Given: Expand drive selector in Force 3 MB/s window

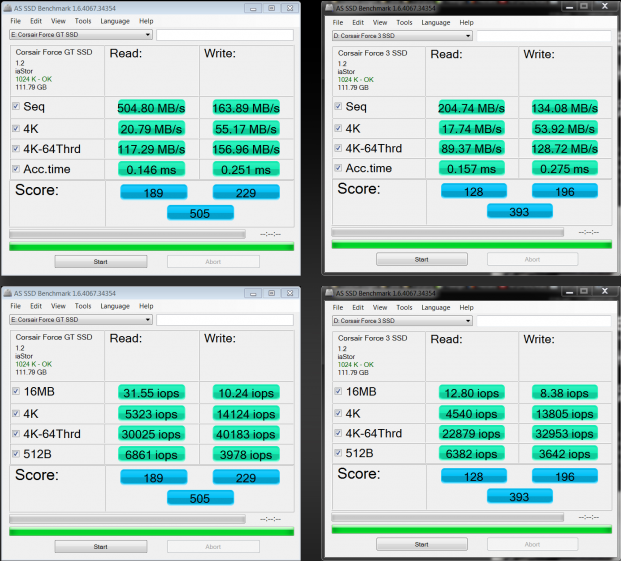Looking at the screenshot, I should pyautogui.click(x=468, y=36).
